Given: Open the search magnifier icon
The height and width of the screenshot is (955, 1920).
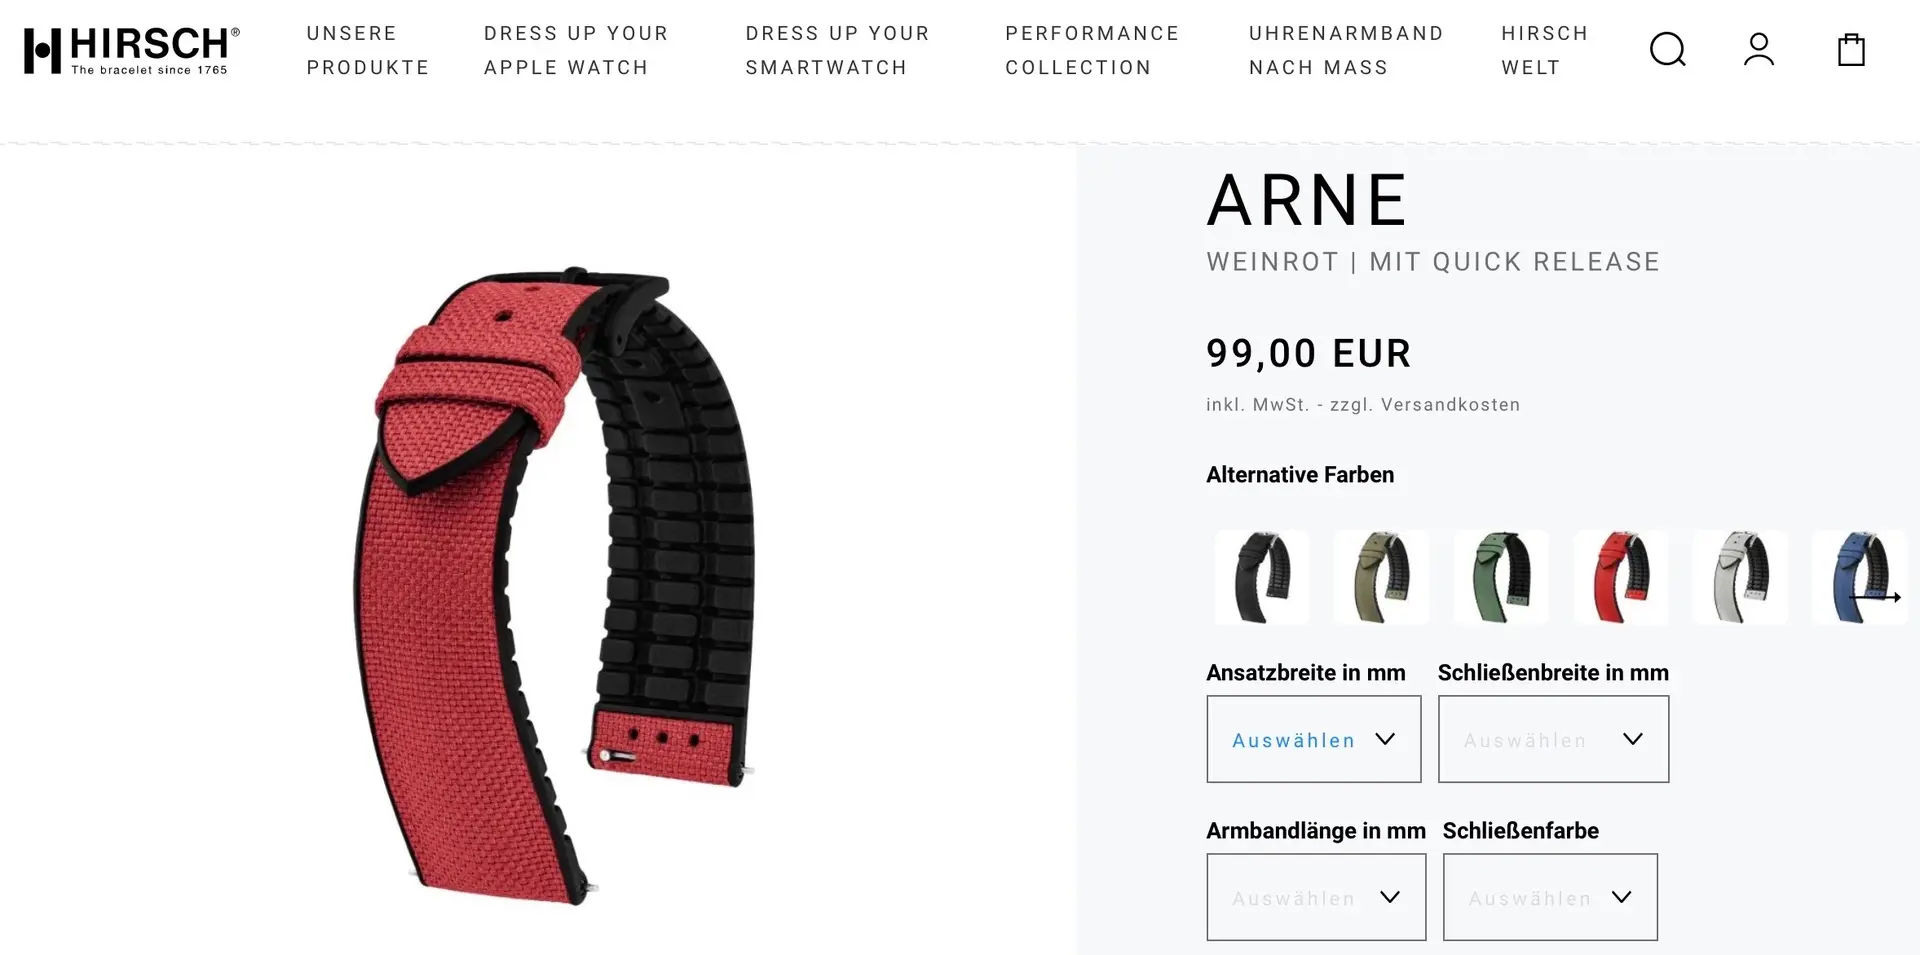Looking at the screenshot, I should [1667, 49].
